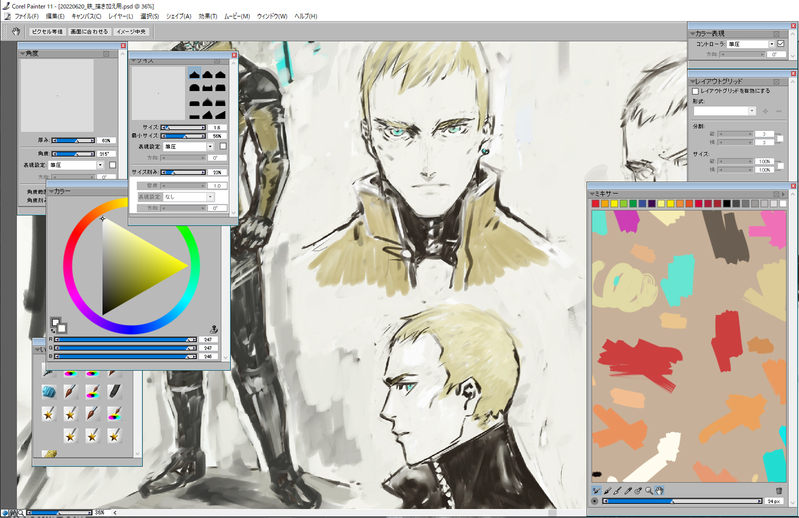
Task: Adjust the Mixer brush size slider
Action: [682, 501]
